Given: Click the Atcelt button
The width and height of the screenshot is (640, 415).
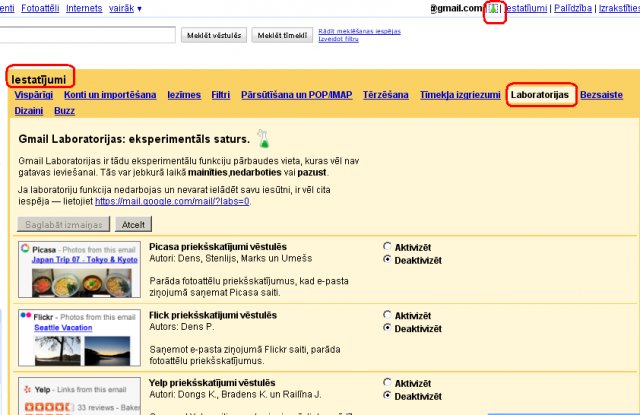Looking at the screenshot, I should point(133,224).
